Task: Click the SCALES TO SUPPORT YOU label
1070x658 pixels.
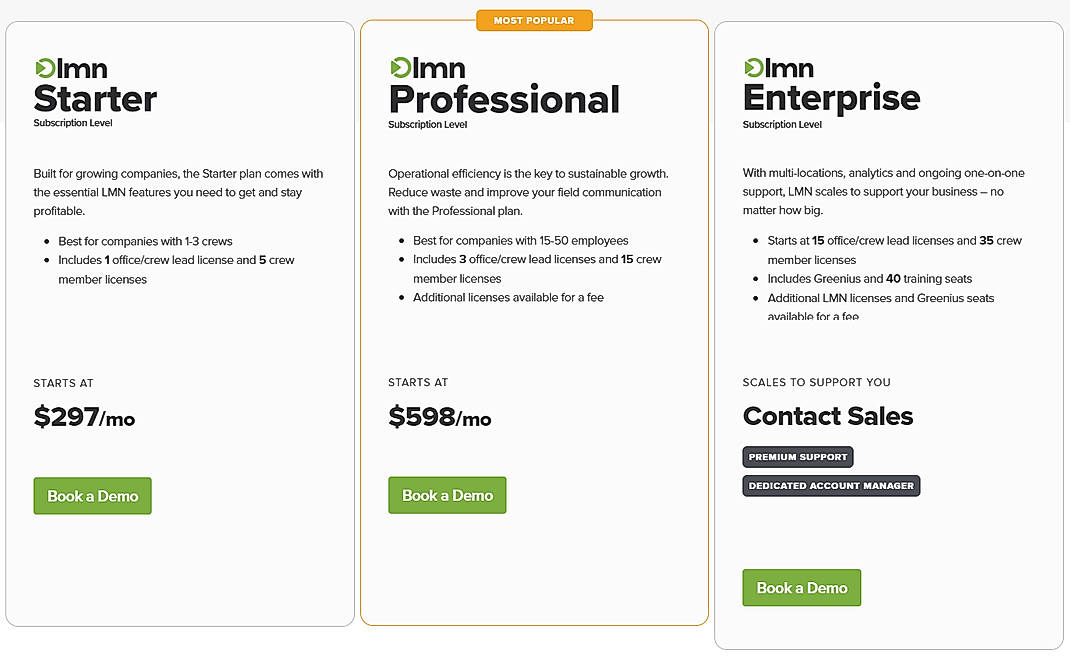Action: coord(817,382)
